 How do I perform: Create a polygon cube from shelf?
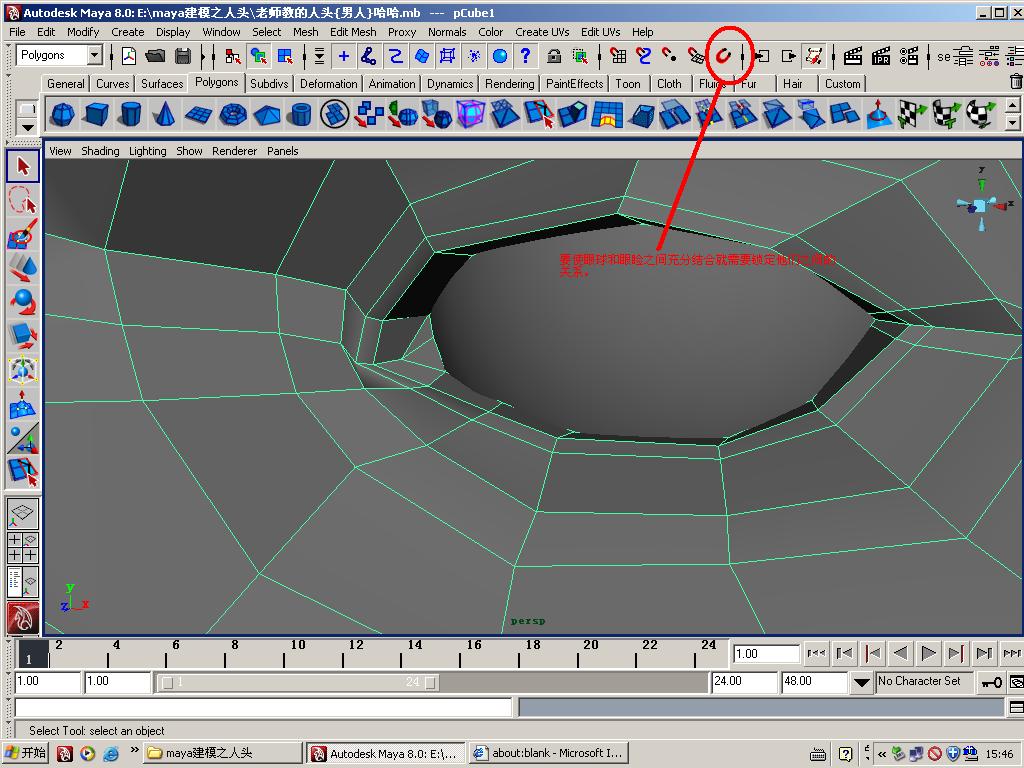point(97,115)
